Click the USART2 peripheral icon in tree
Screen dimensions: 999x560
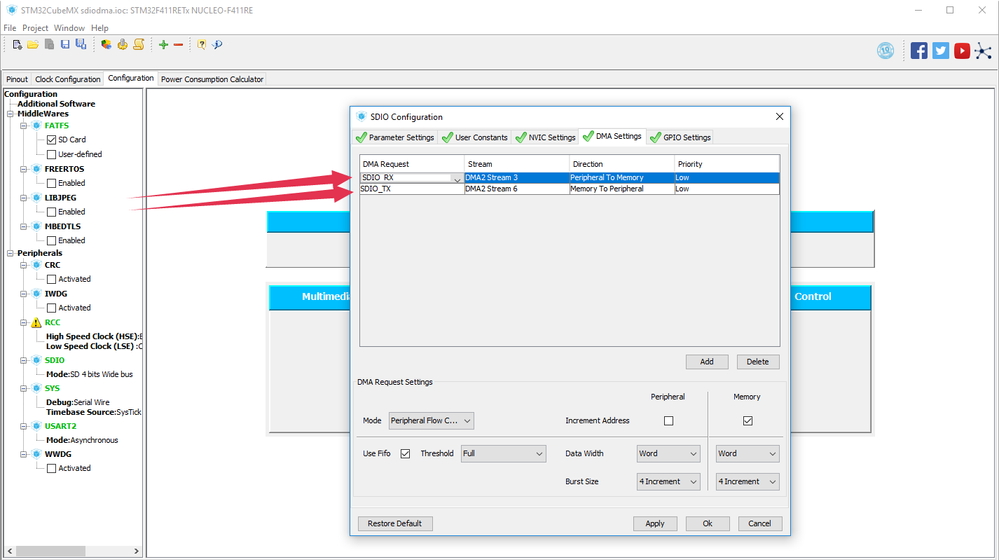36,426
